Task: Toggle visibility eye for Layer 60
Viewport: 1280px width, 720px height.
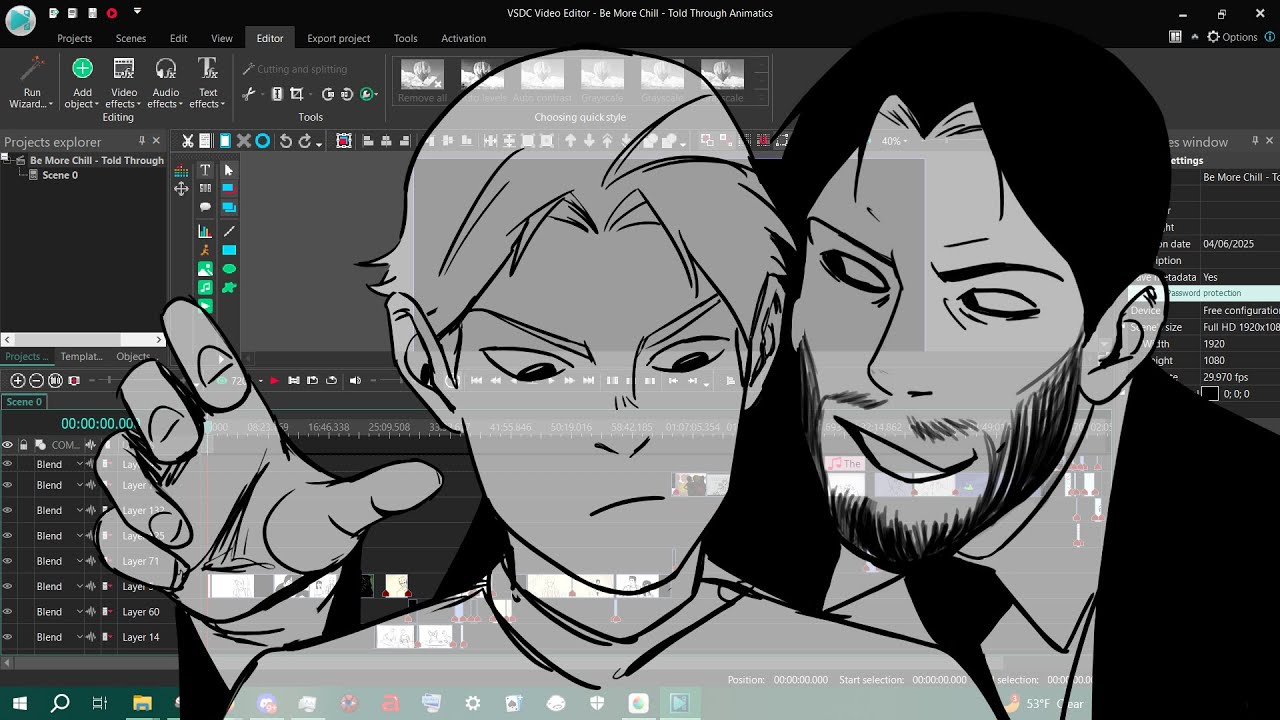Action: click(7, 612)
